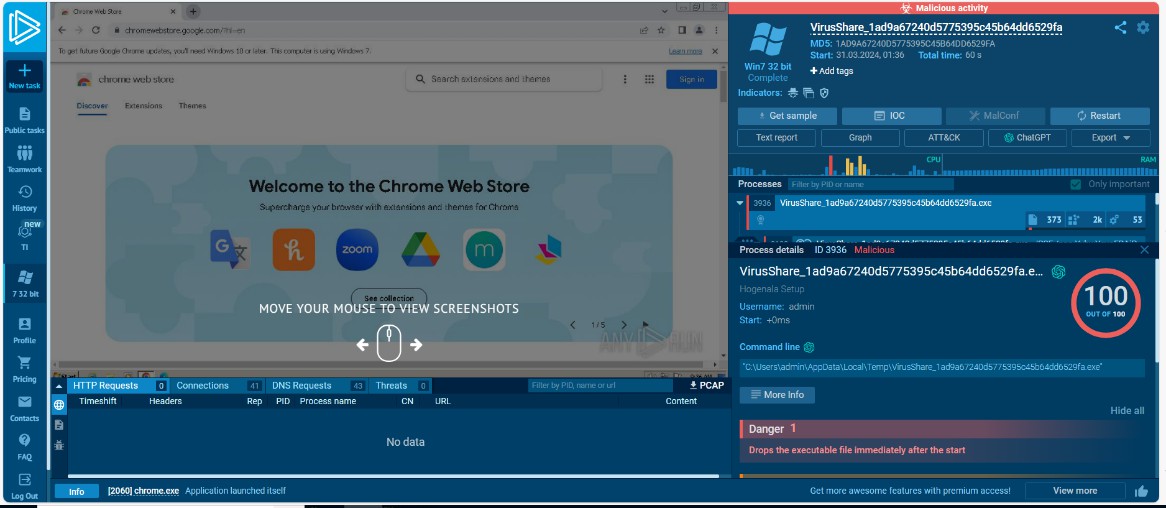
Task: Select the files document icon beside network panel
Action: [x=59, y=425]
